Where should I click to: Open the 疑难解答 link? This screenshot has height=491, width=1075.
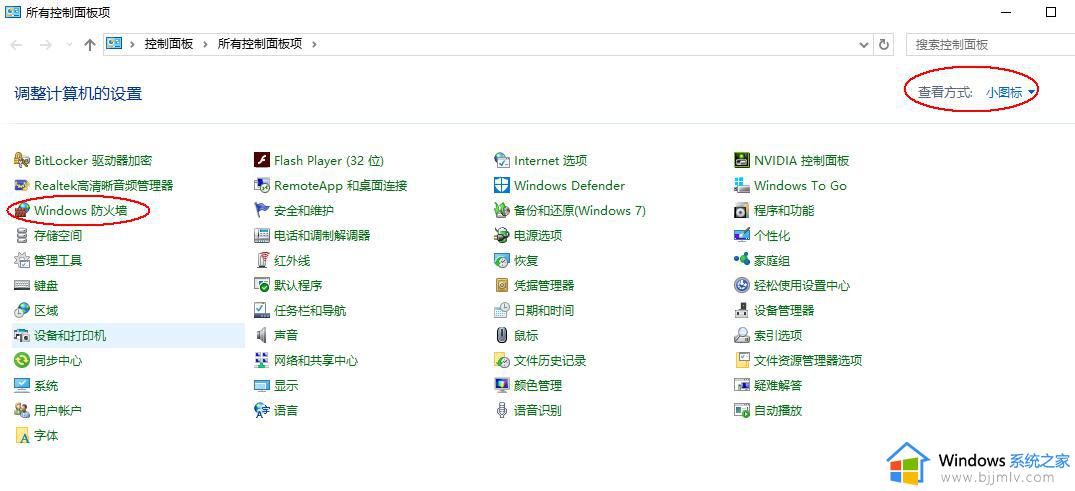[778, 385]
